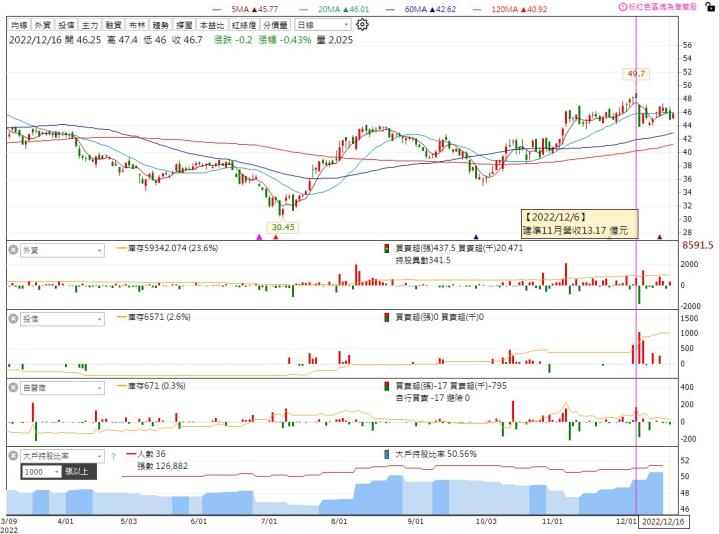Click the 30.45 low price label
Screen dimensions: 720x534
coord(283,227)
